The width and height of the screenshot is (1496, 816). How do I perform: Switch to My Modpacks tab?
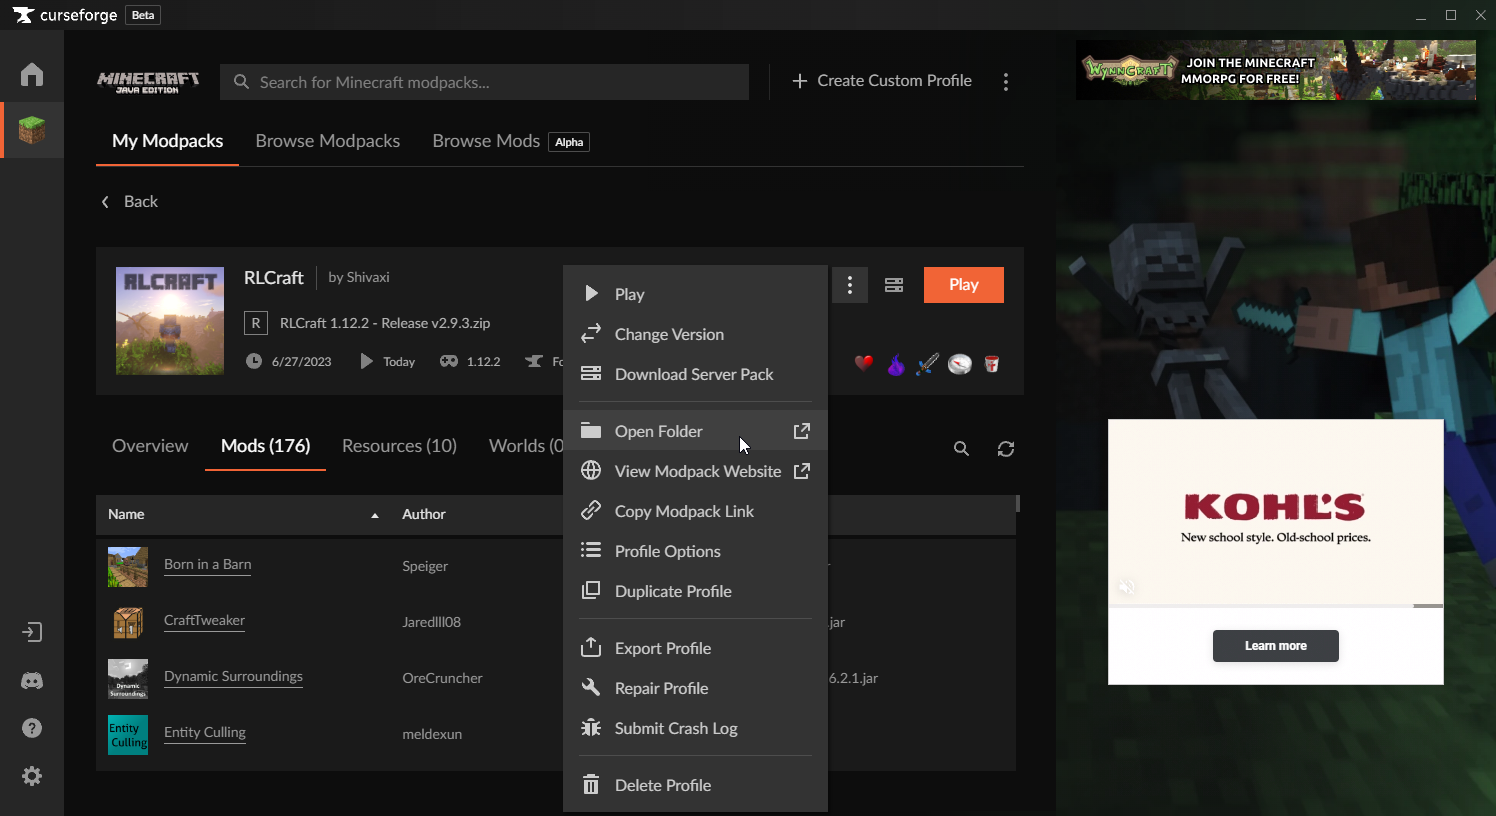tap(167, 141)
